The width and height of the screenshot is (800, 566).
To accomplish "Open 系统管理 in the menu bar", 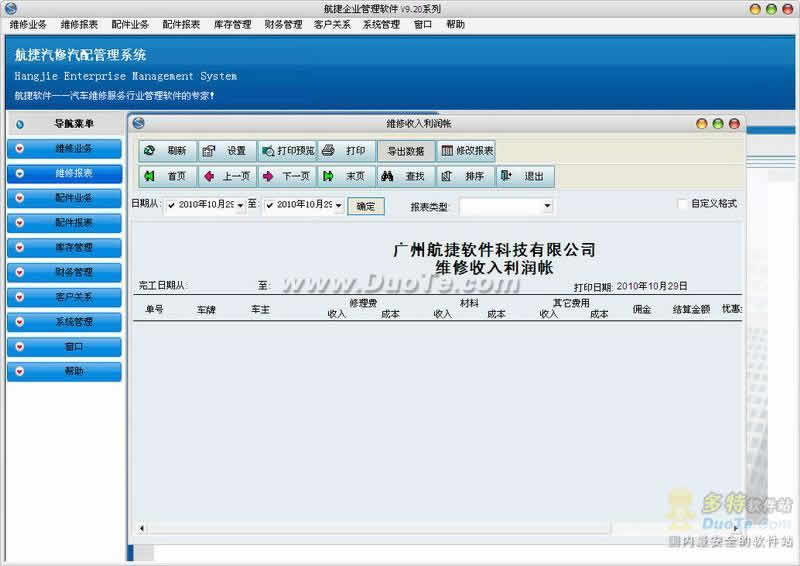I will pyautogui.click(x=381, y=24).
